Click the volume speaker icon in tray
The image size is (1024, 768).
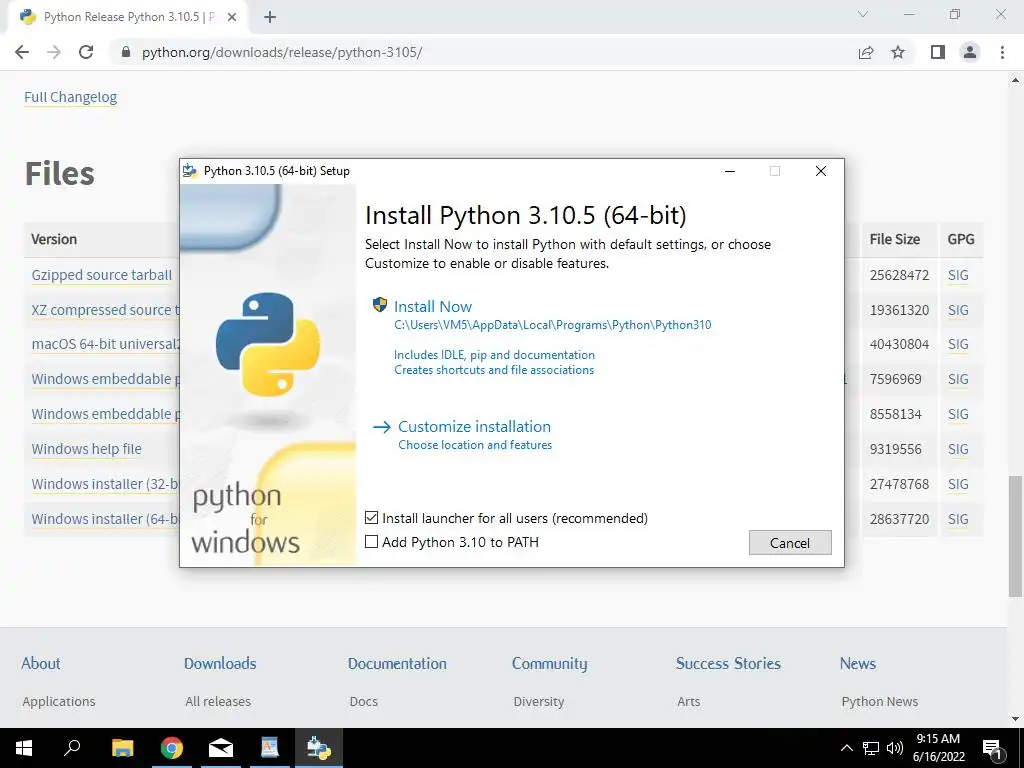[895, 748]
